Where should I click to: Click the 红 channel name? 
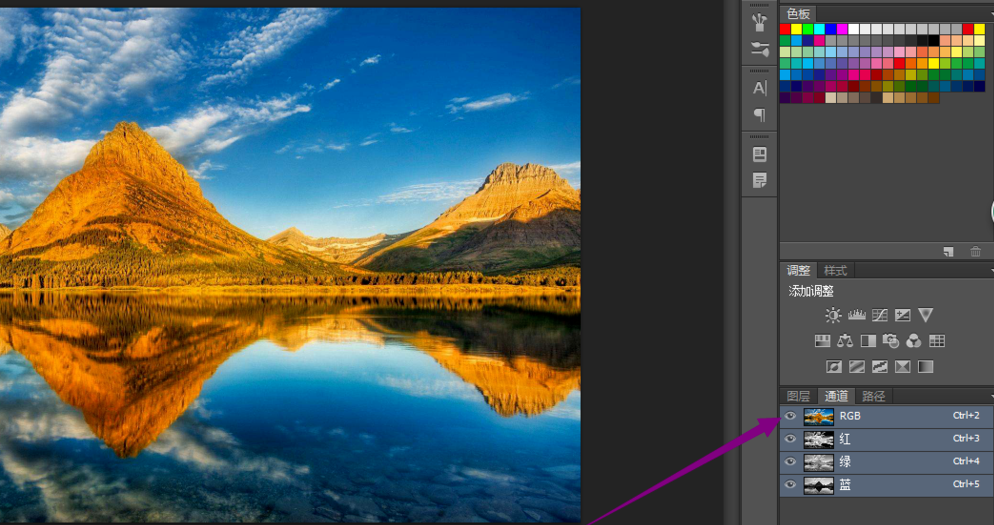pos(845,439)
